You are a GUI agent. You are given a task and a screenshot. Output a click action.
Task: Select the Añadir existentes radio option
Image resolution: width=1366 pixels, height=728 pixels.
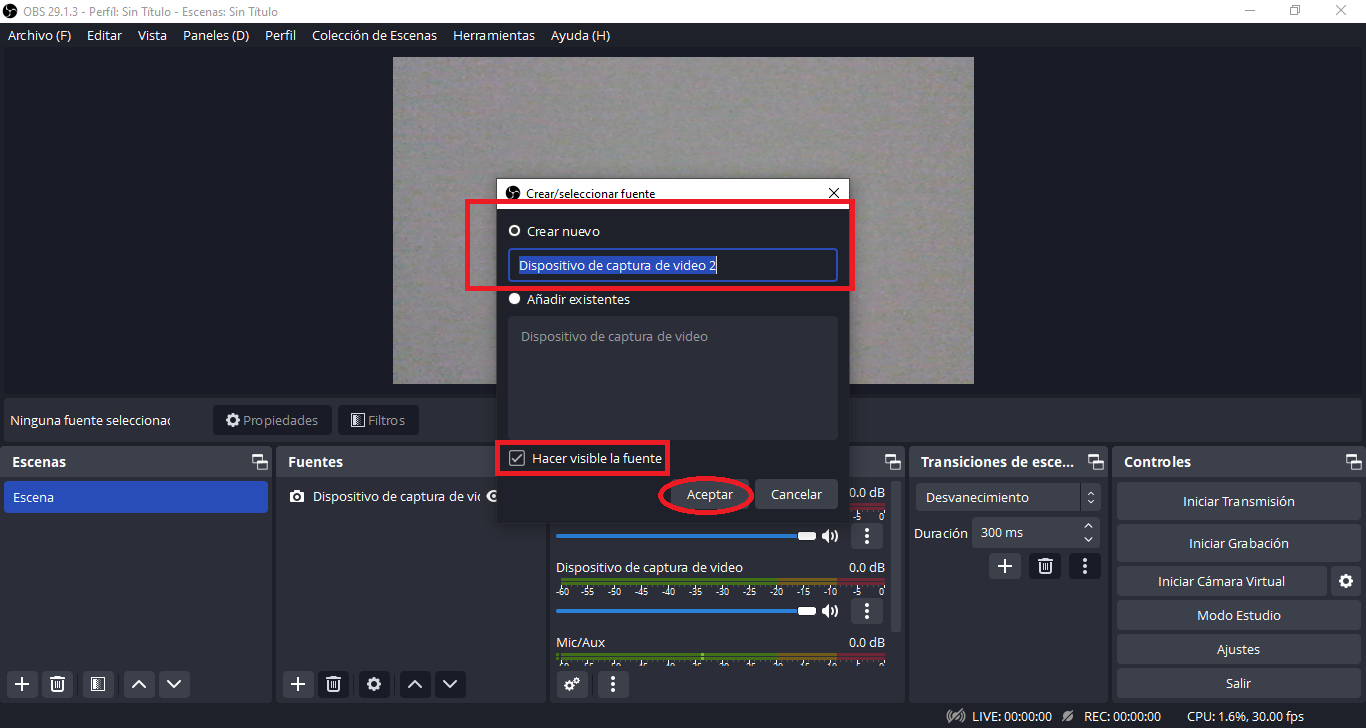pos(515,299)
